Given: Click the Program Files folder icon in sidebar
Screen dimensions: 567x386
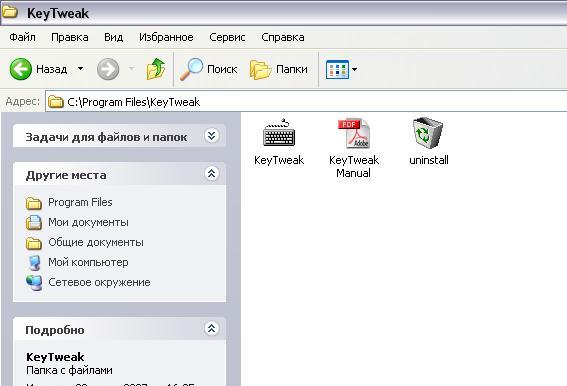Looking at the screenshot, I should coord(34,203).
